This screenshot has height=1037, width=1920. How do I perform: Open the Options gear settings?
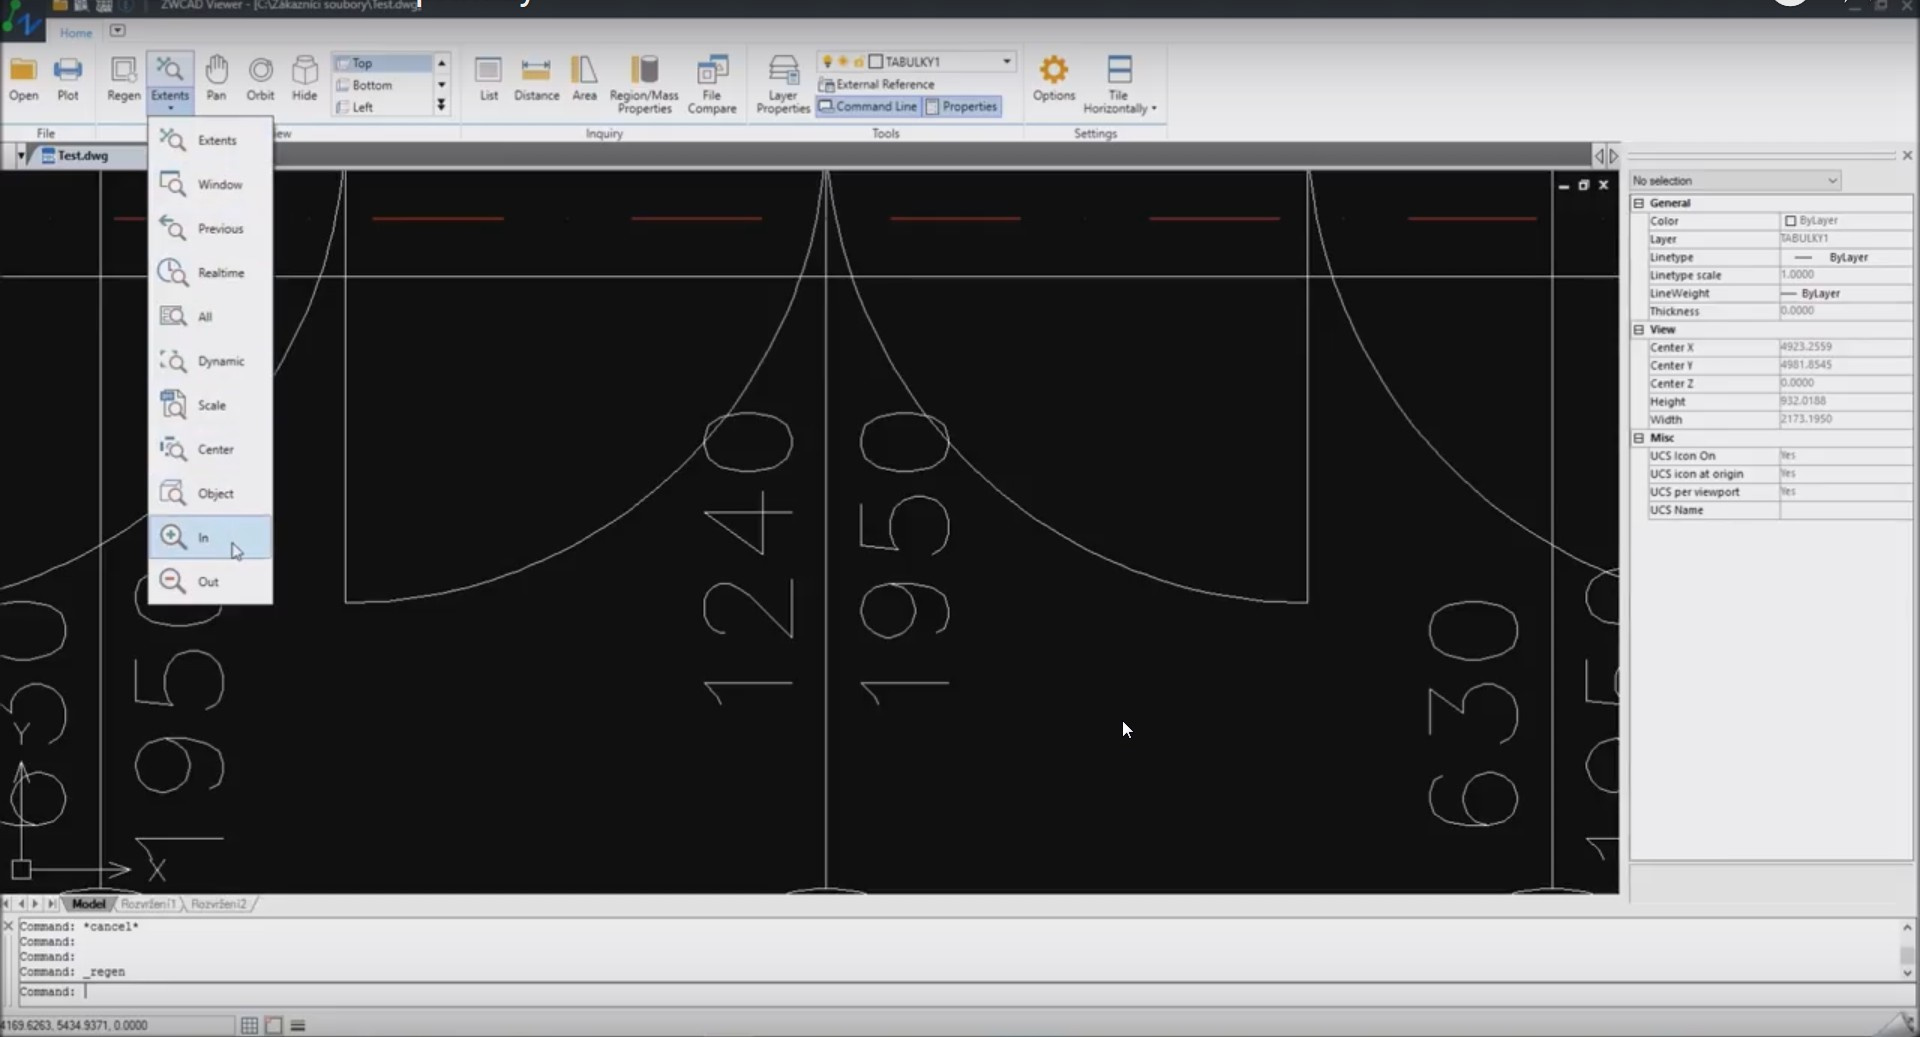tap(1053, 78)
